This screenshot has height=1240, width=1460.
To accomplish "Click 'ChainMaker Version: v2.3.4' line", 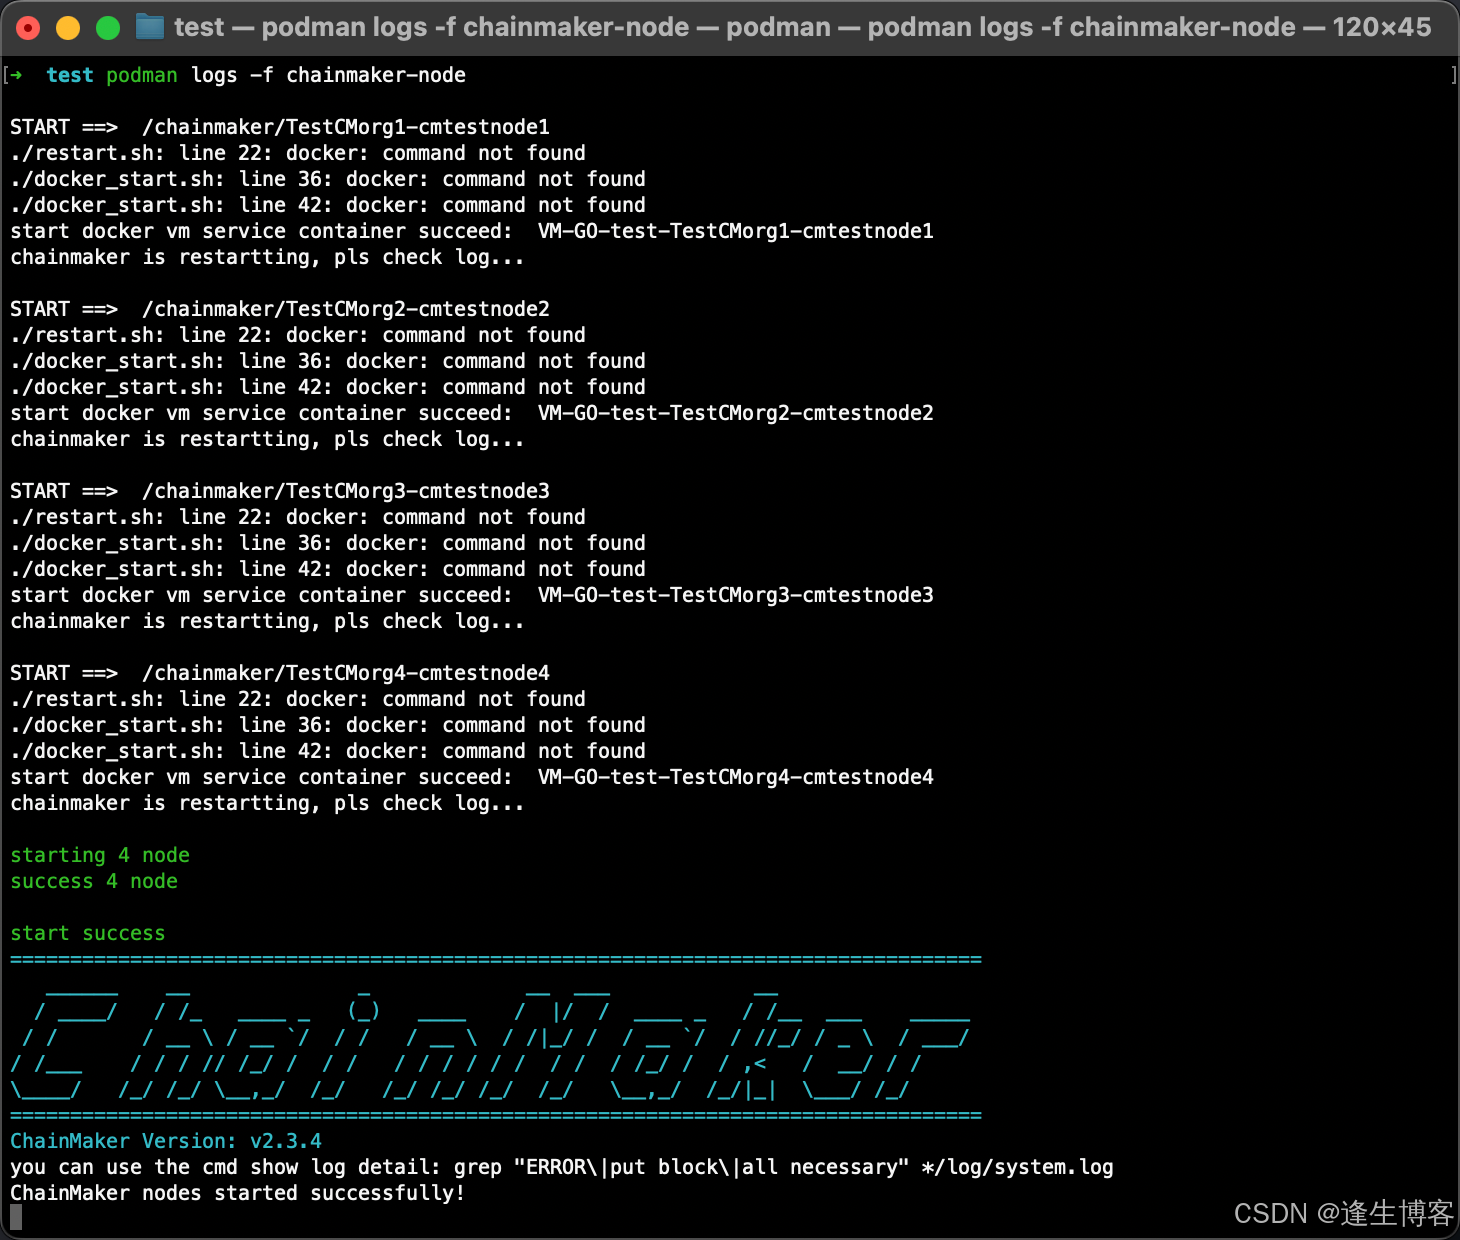I will pyautogui.click(x=166, y=1141).
